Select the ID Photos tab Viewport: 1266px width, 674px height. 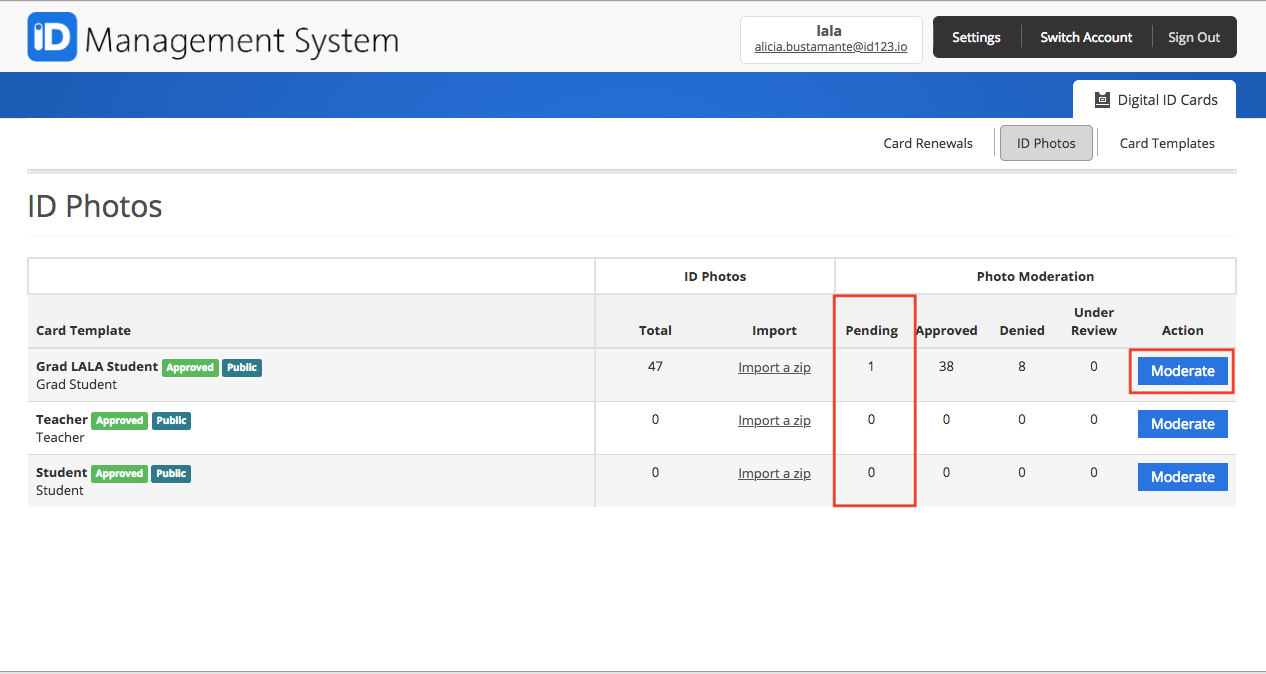1046,143
